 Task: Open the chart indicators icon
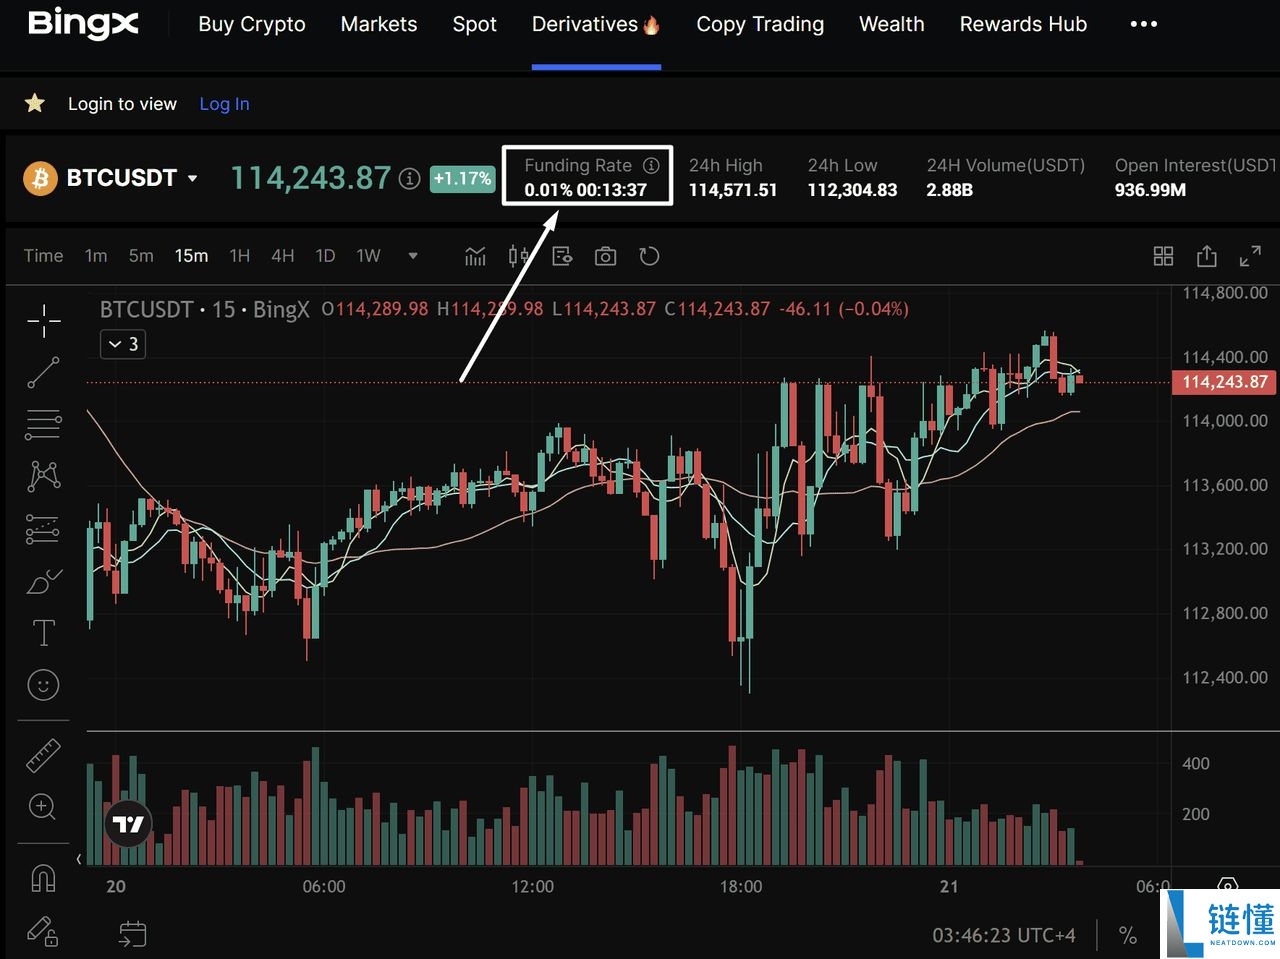tap(475, 256)
